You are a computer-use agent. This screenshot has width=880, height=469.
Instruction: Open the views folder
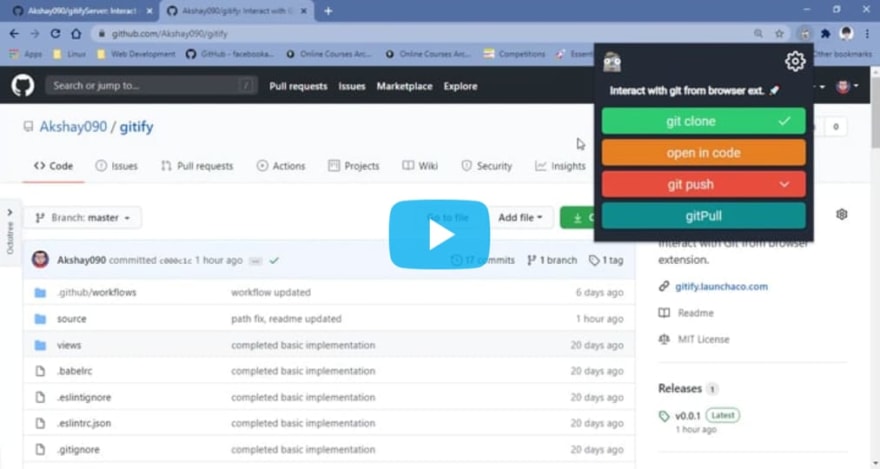(x=69, y=345)
